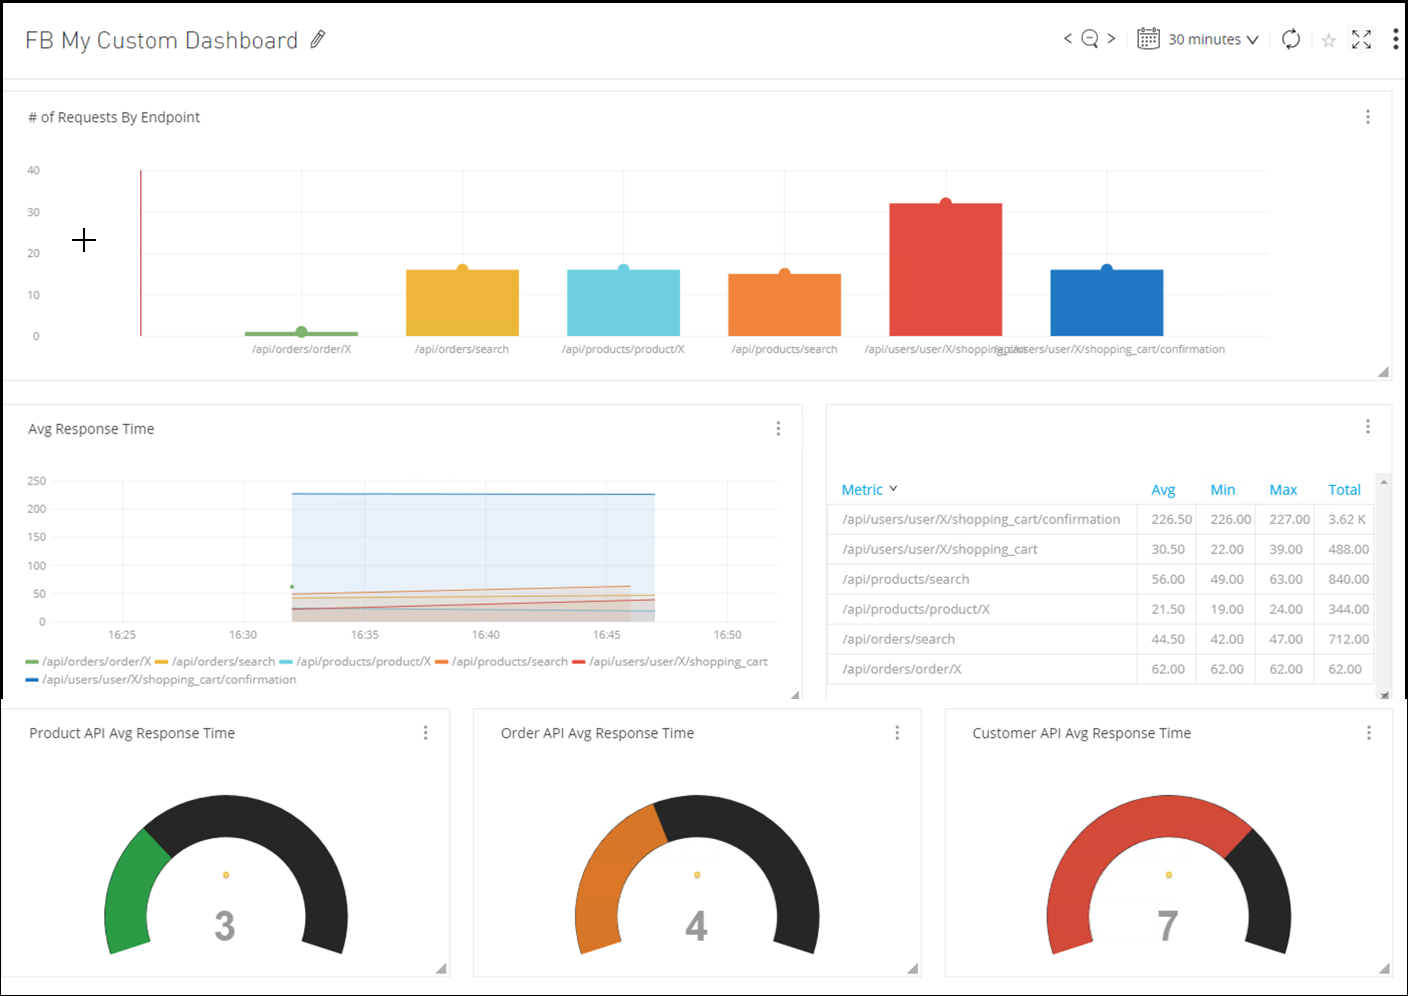This screenshot has width=1408, height=996.
Task: Open the dashboard kebab options menu
Action: click(1395, 39)
